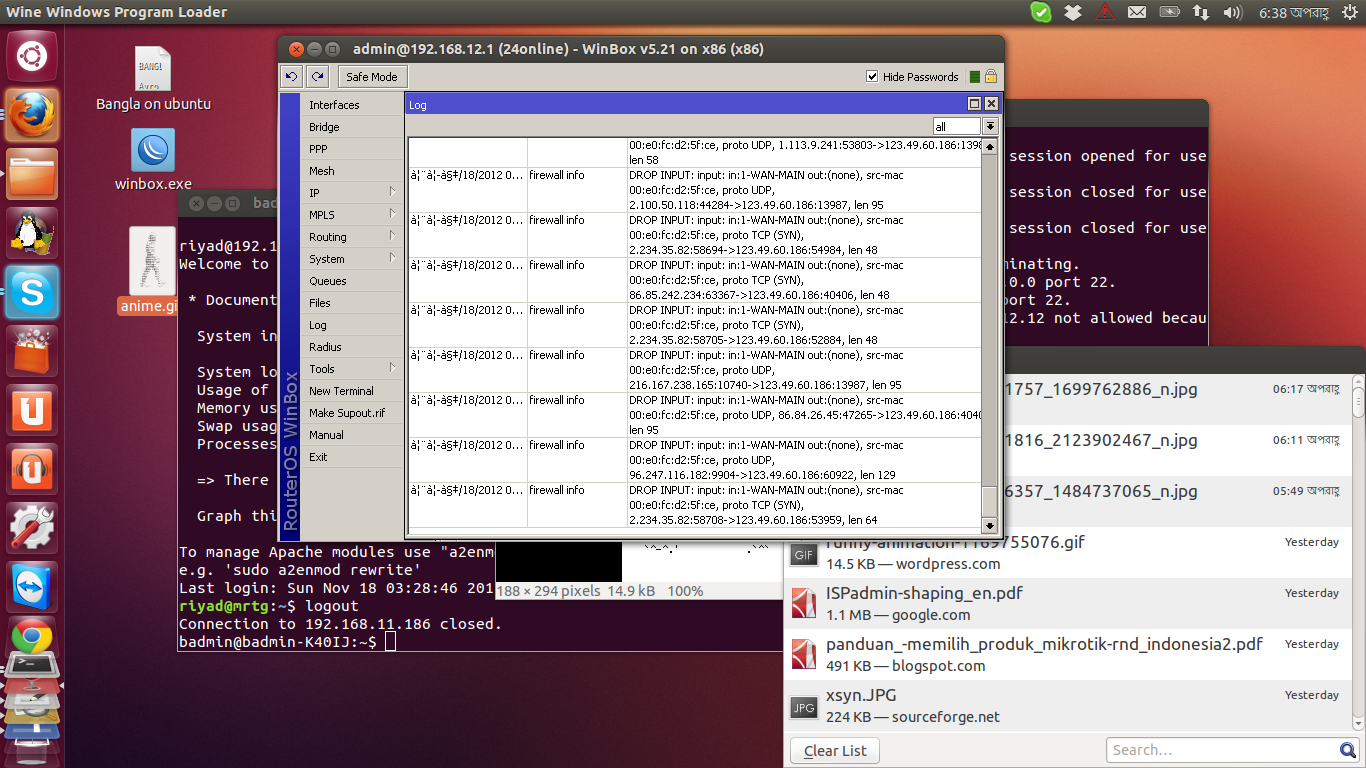Click the Log scrollbar up arrow

tap(990, 147)
